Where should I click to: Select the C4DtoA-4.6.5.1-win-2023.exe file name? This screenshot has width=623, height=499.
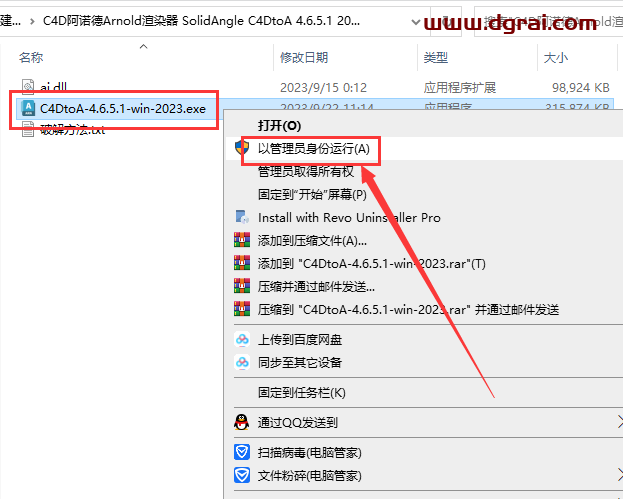pyautogui.click(x=123, y=108)
